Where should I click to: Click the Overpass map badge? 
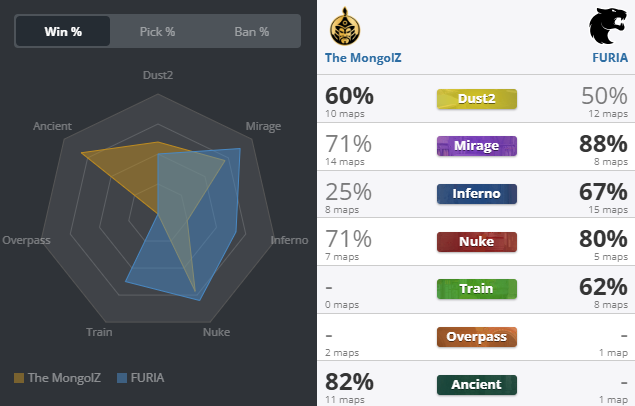coord(477,337)
